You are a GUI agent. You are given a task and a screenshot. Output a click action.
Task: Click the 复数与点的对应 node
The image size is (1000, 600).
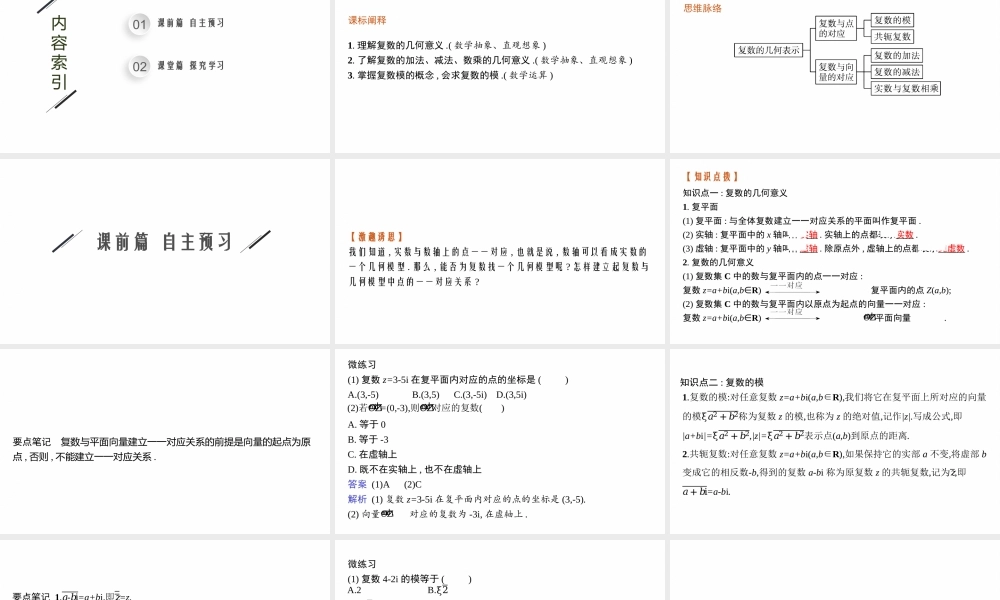coord(837,27)
